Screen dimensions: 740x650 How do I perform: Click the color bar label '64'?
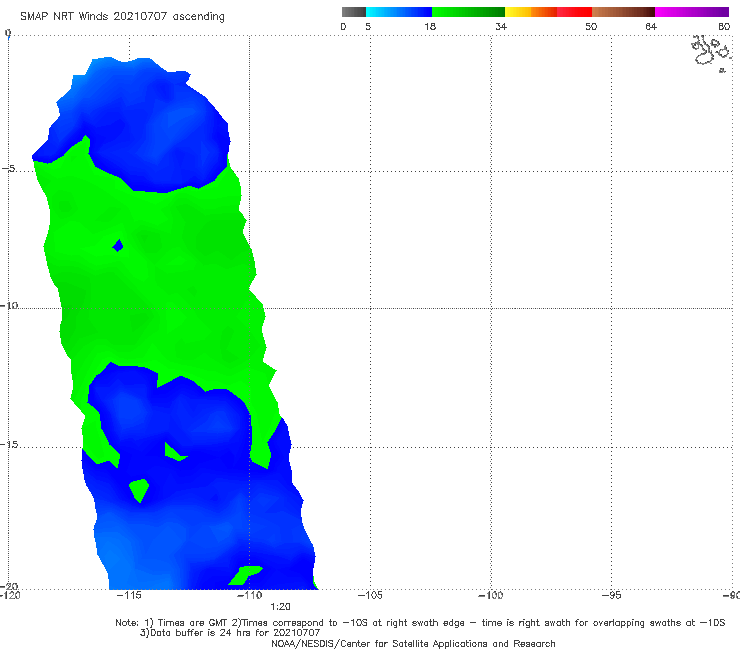point(651,27)
